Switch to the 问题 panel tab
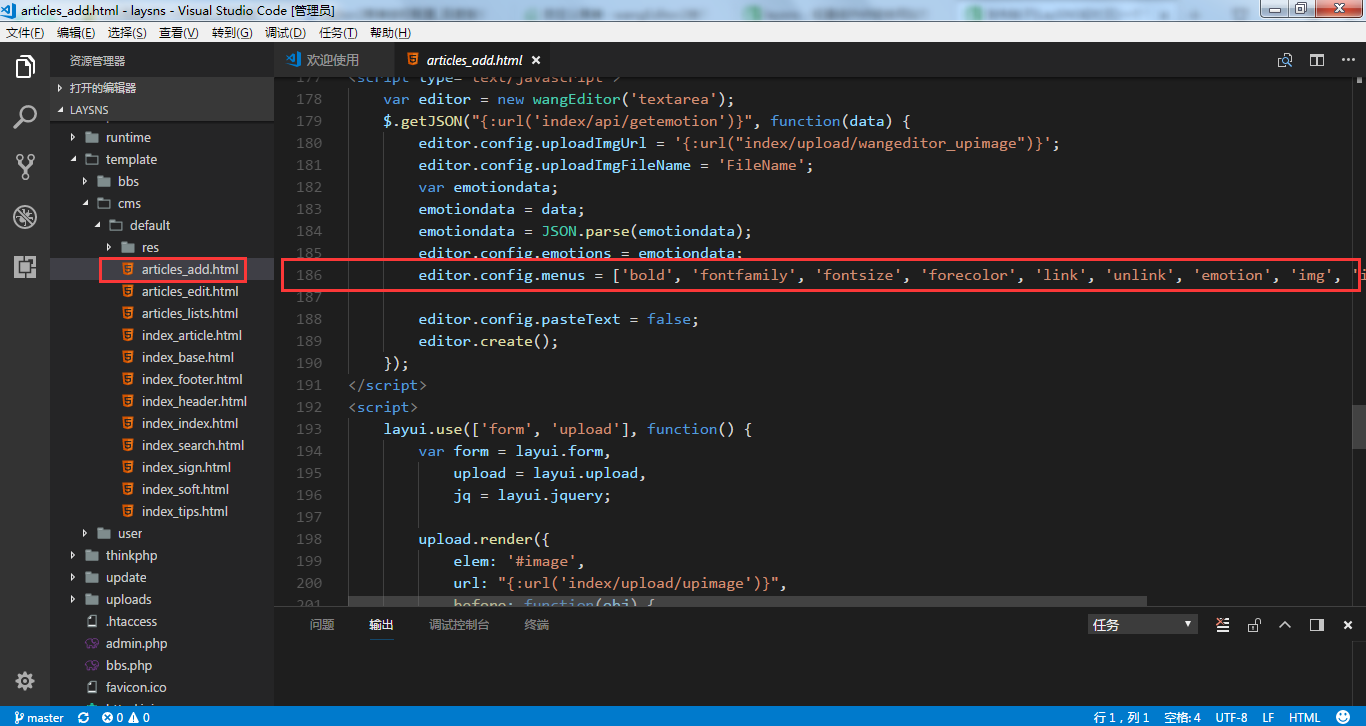1366x726 pixels. [x=322, y=625]
